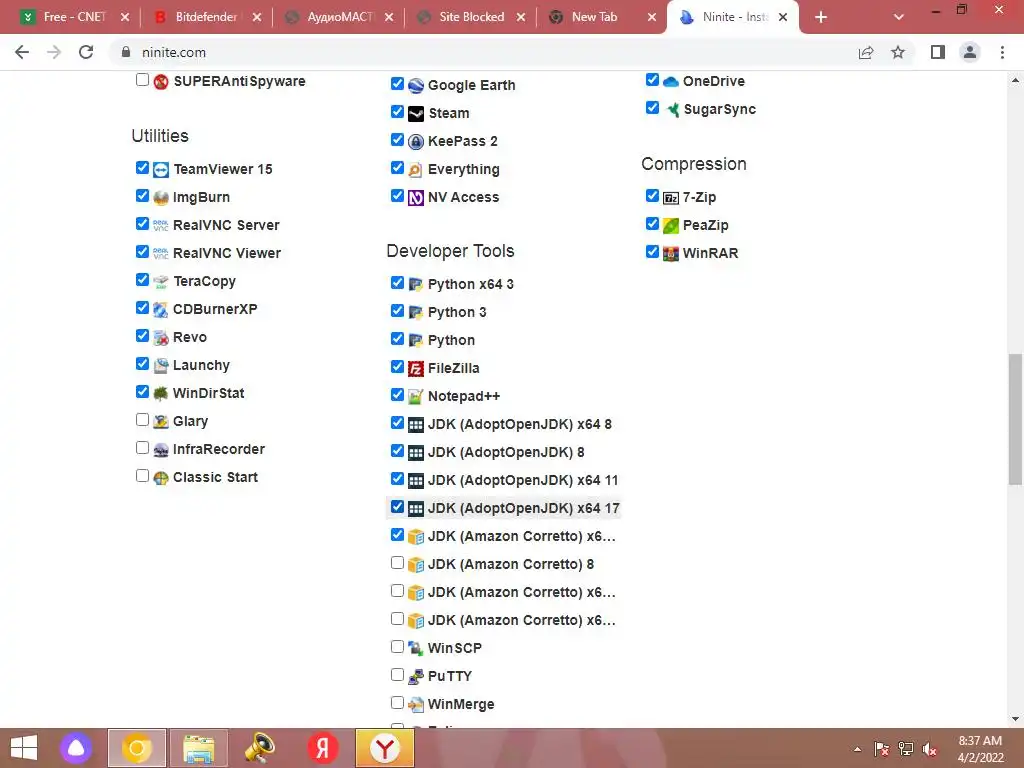Viewport: 1024px width, 768px height.
Task: Click the ImgBurn app icon
Action: tap(161, 198)
